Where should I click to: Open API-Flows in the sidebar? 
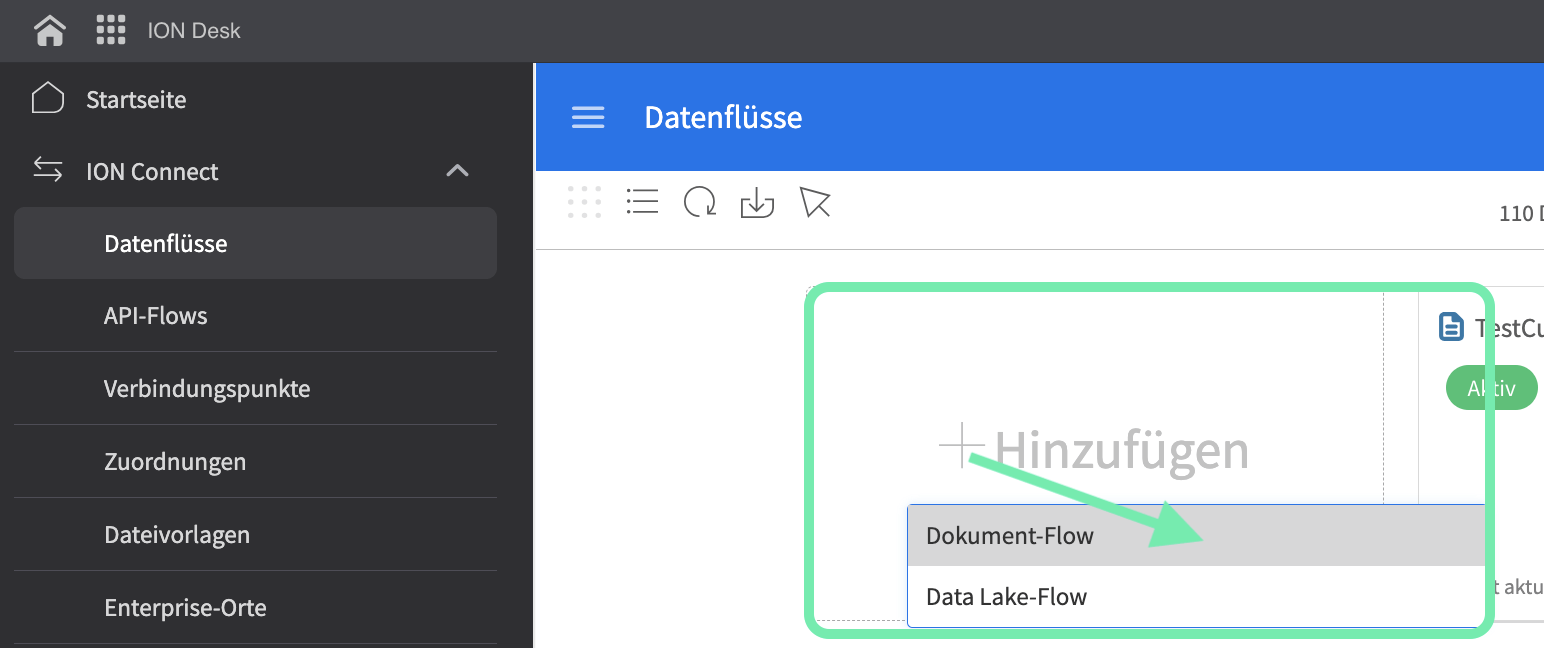(x=156, y=316)
